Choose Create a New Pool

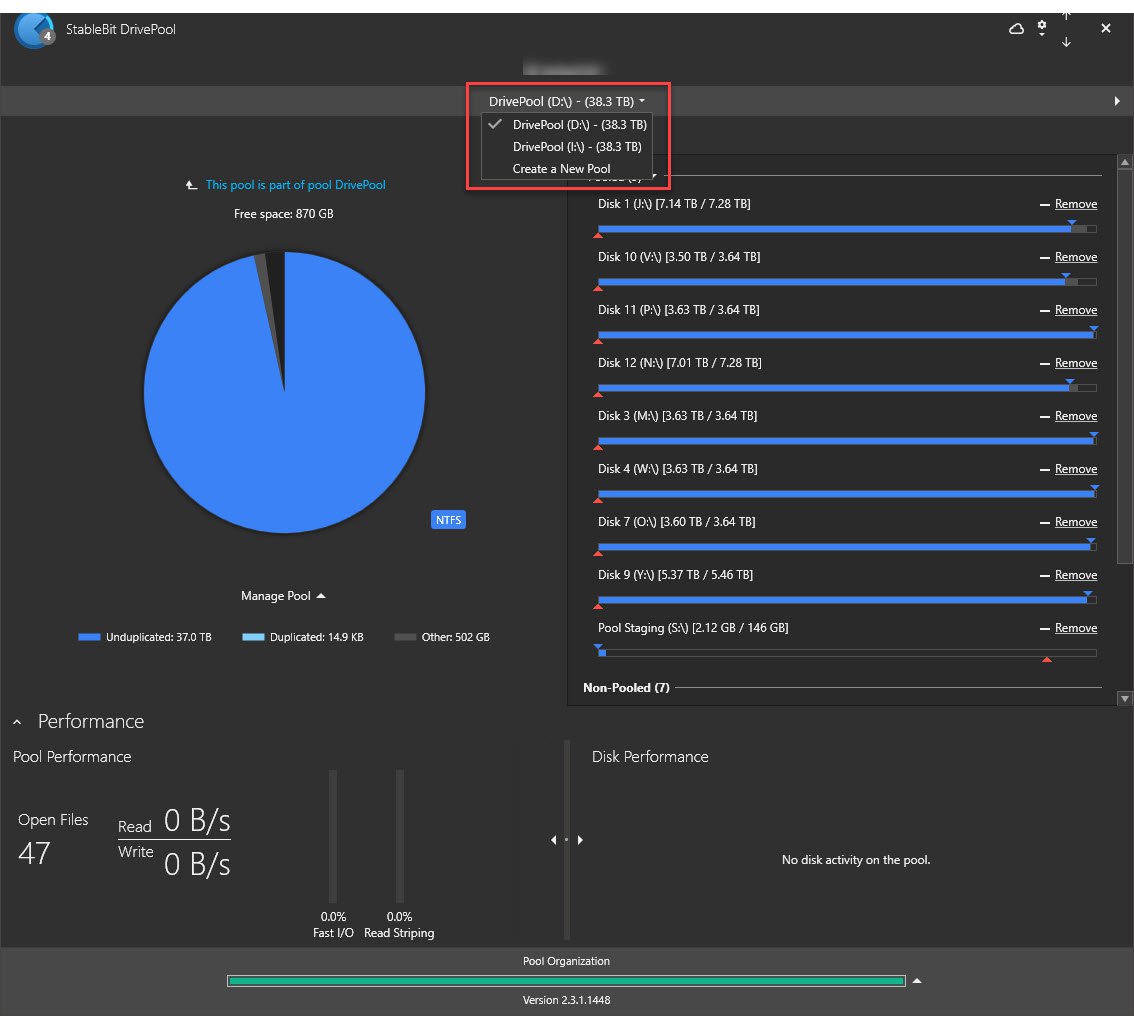click(x=568, y=168)
